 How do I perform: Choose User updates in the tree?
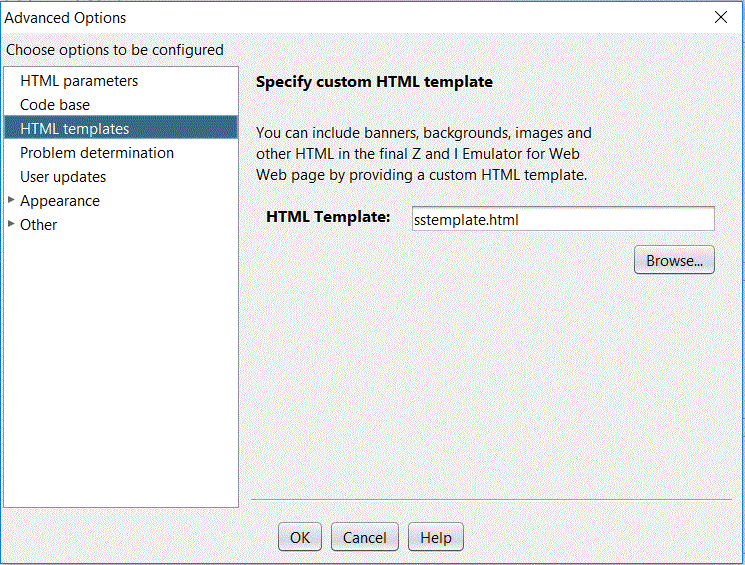click(63, 177)
